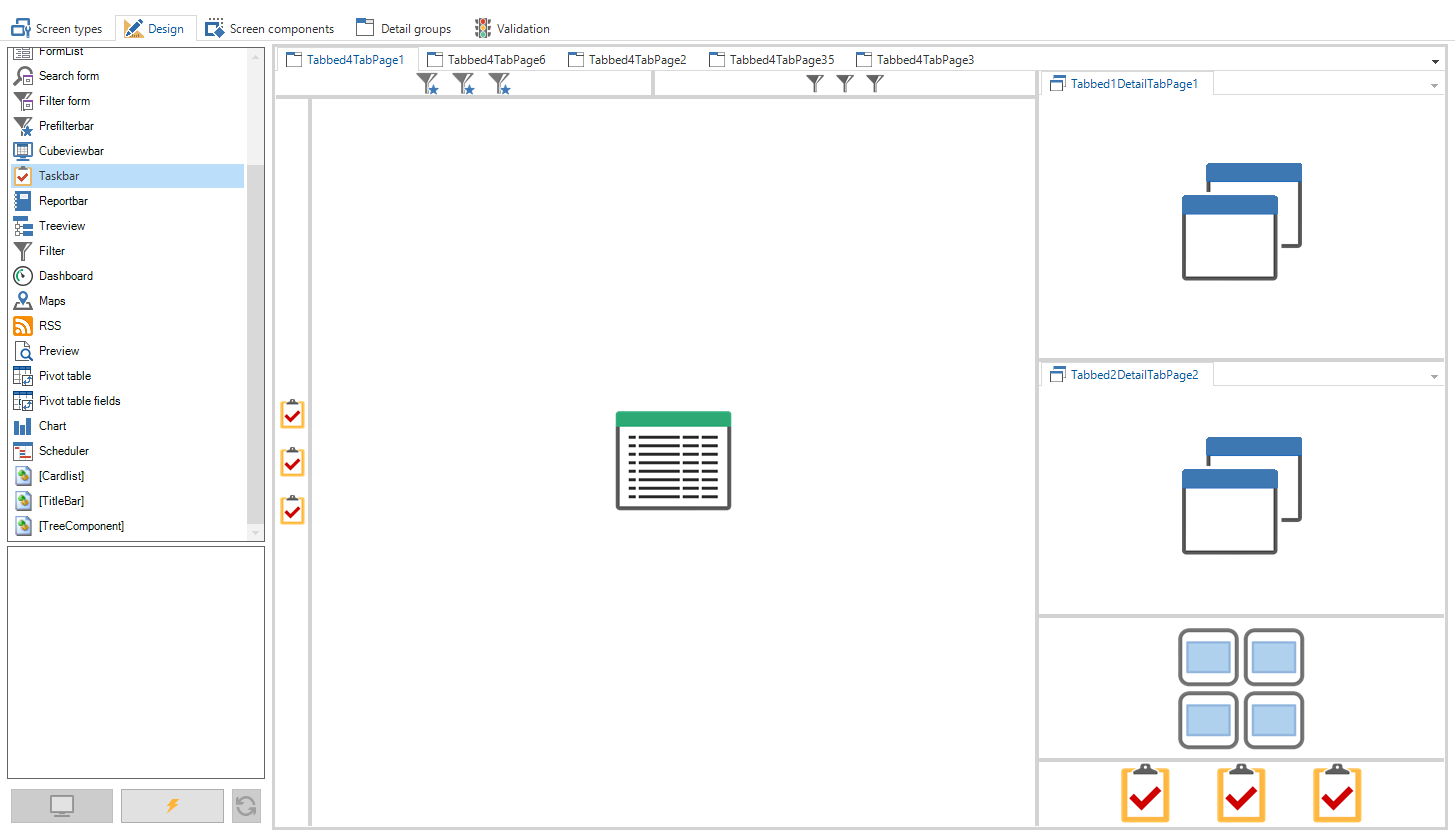The width and height of the screenshot is (1455, 835).
Task: Open the Validation tab
Action: coord(512,28)
